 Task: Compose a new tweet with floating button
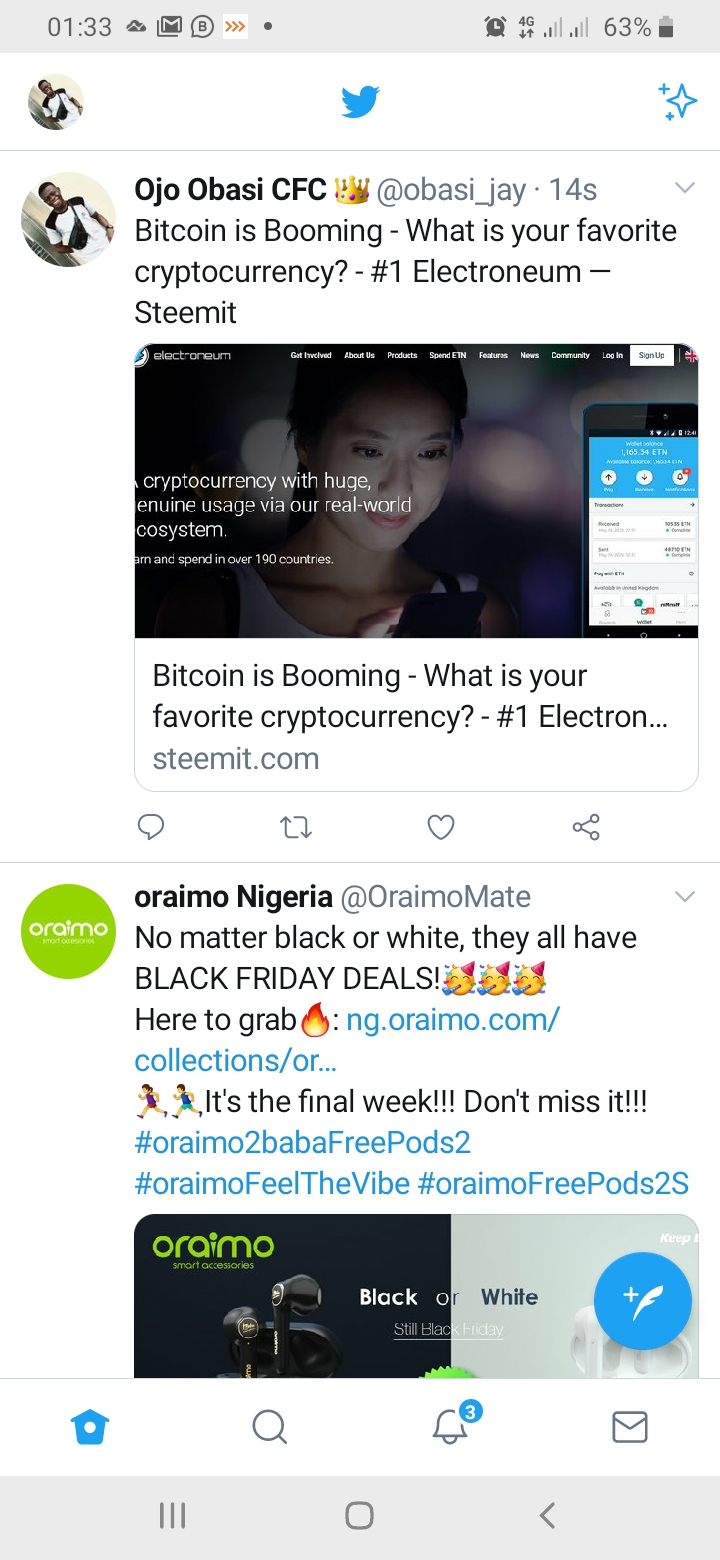(x=642, y=1301)
